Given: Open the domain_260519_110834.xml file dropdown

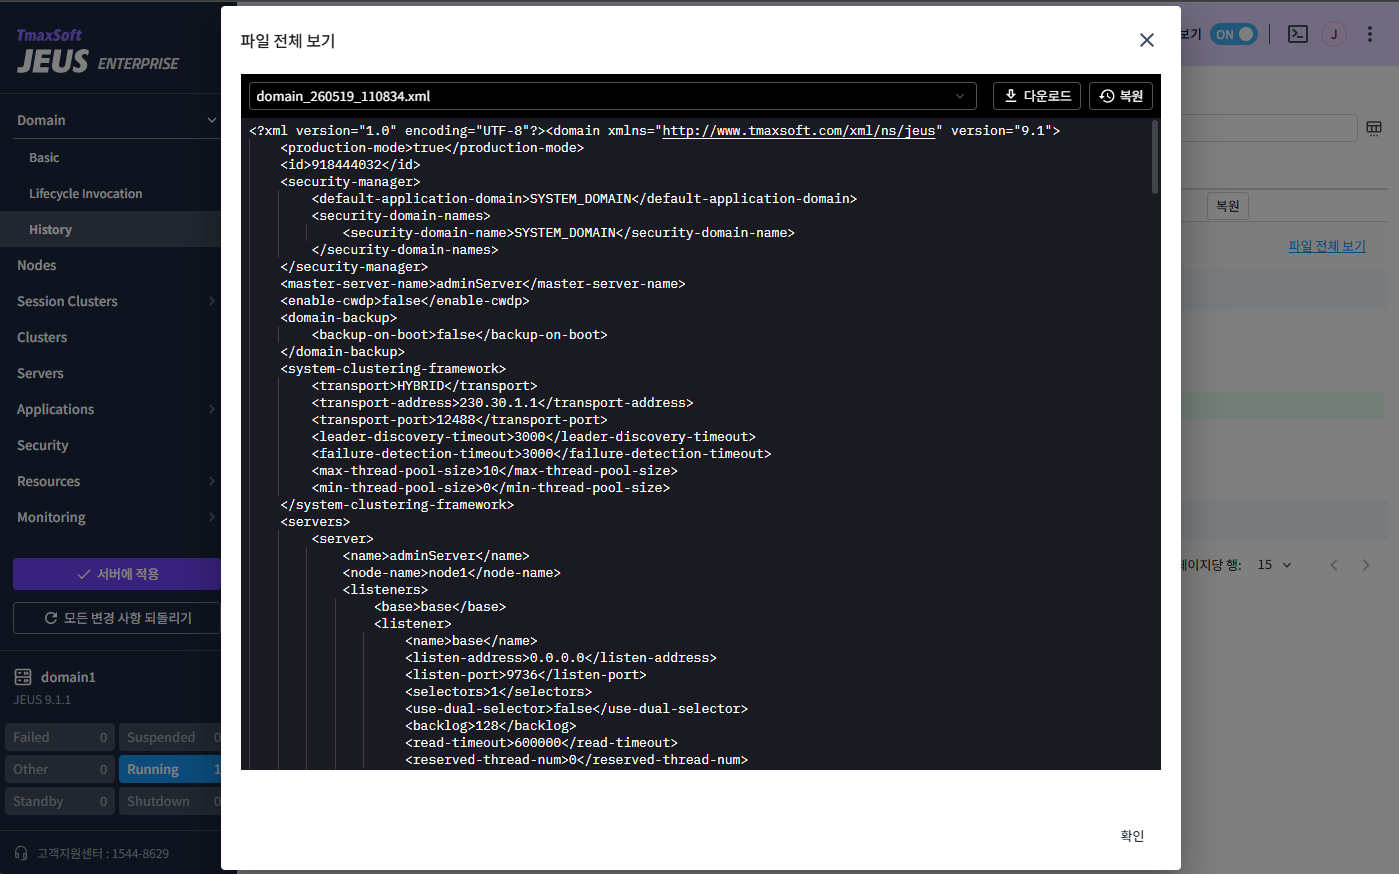Looking at the screenshot, I should click(613, 96).
